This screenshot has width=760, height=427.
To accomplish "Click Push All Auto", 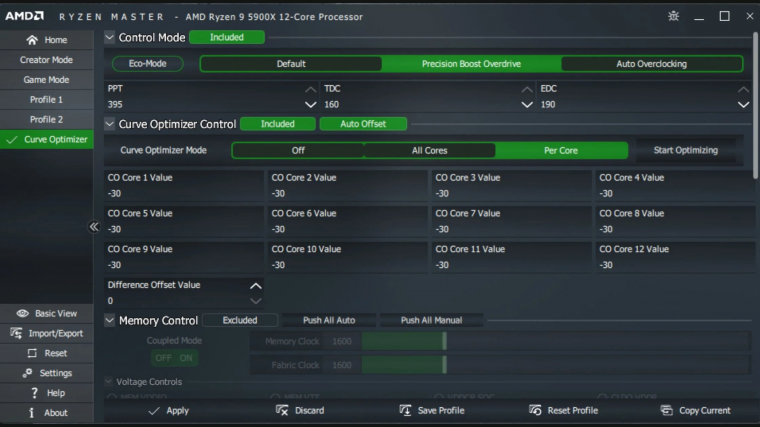I will (329, 320).
